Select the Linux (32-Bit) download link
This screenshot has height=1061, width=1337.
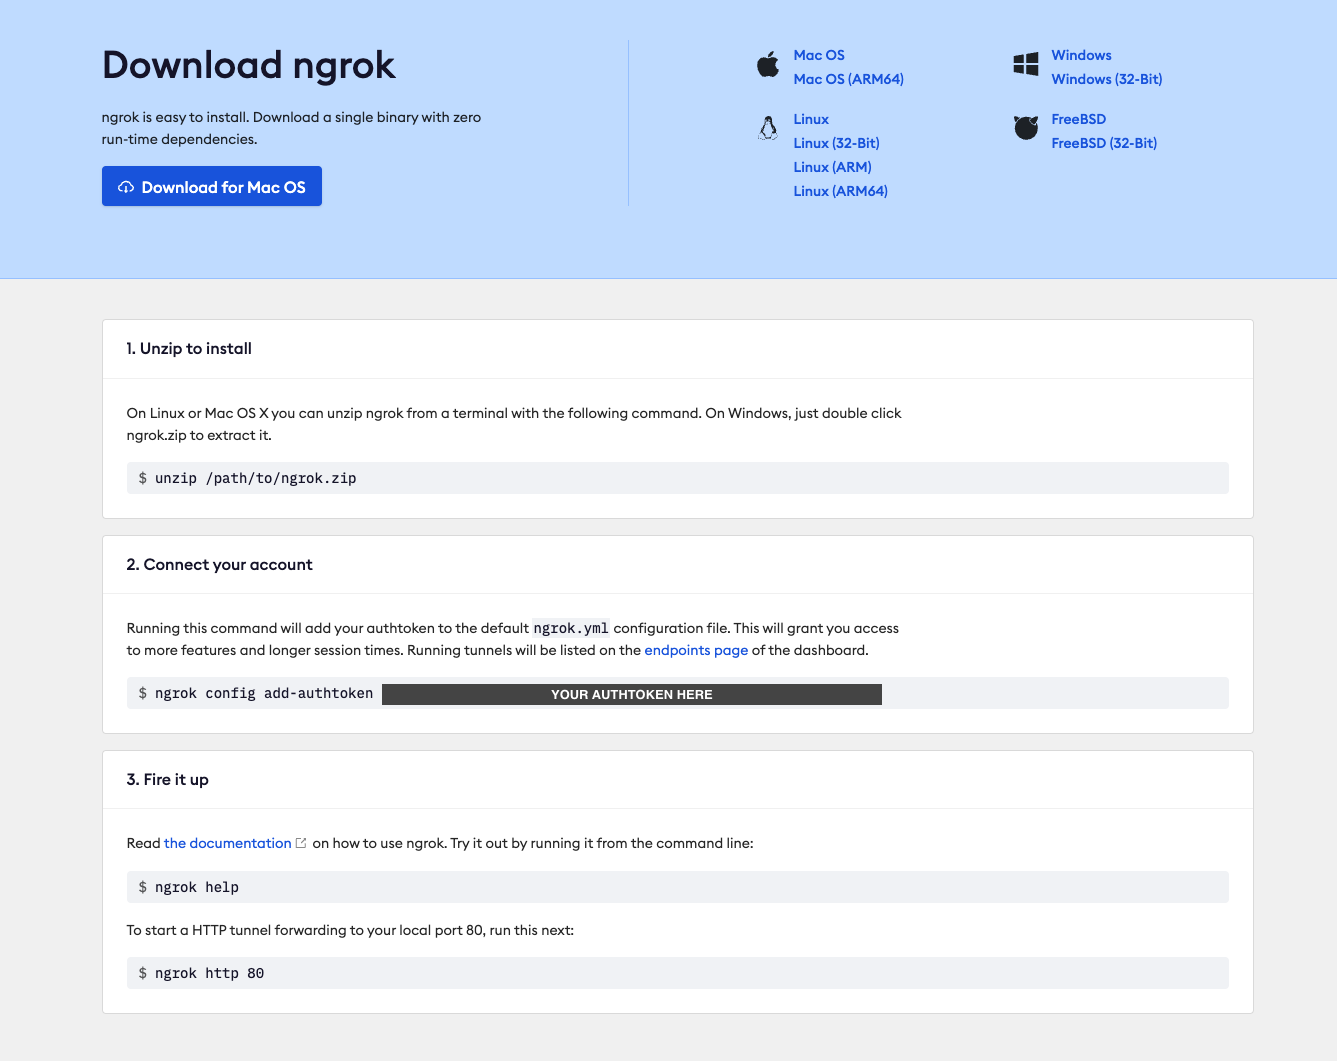837,143
